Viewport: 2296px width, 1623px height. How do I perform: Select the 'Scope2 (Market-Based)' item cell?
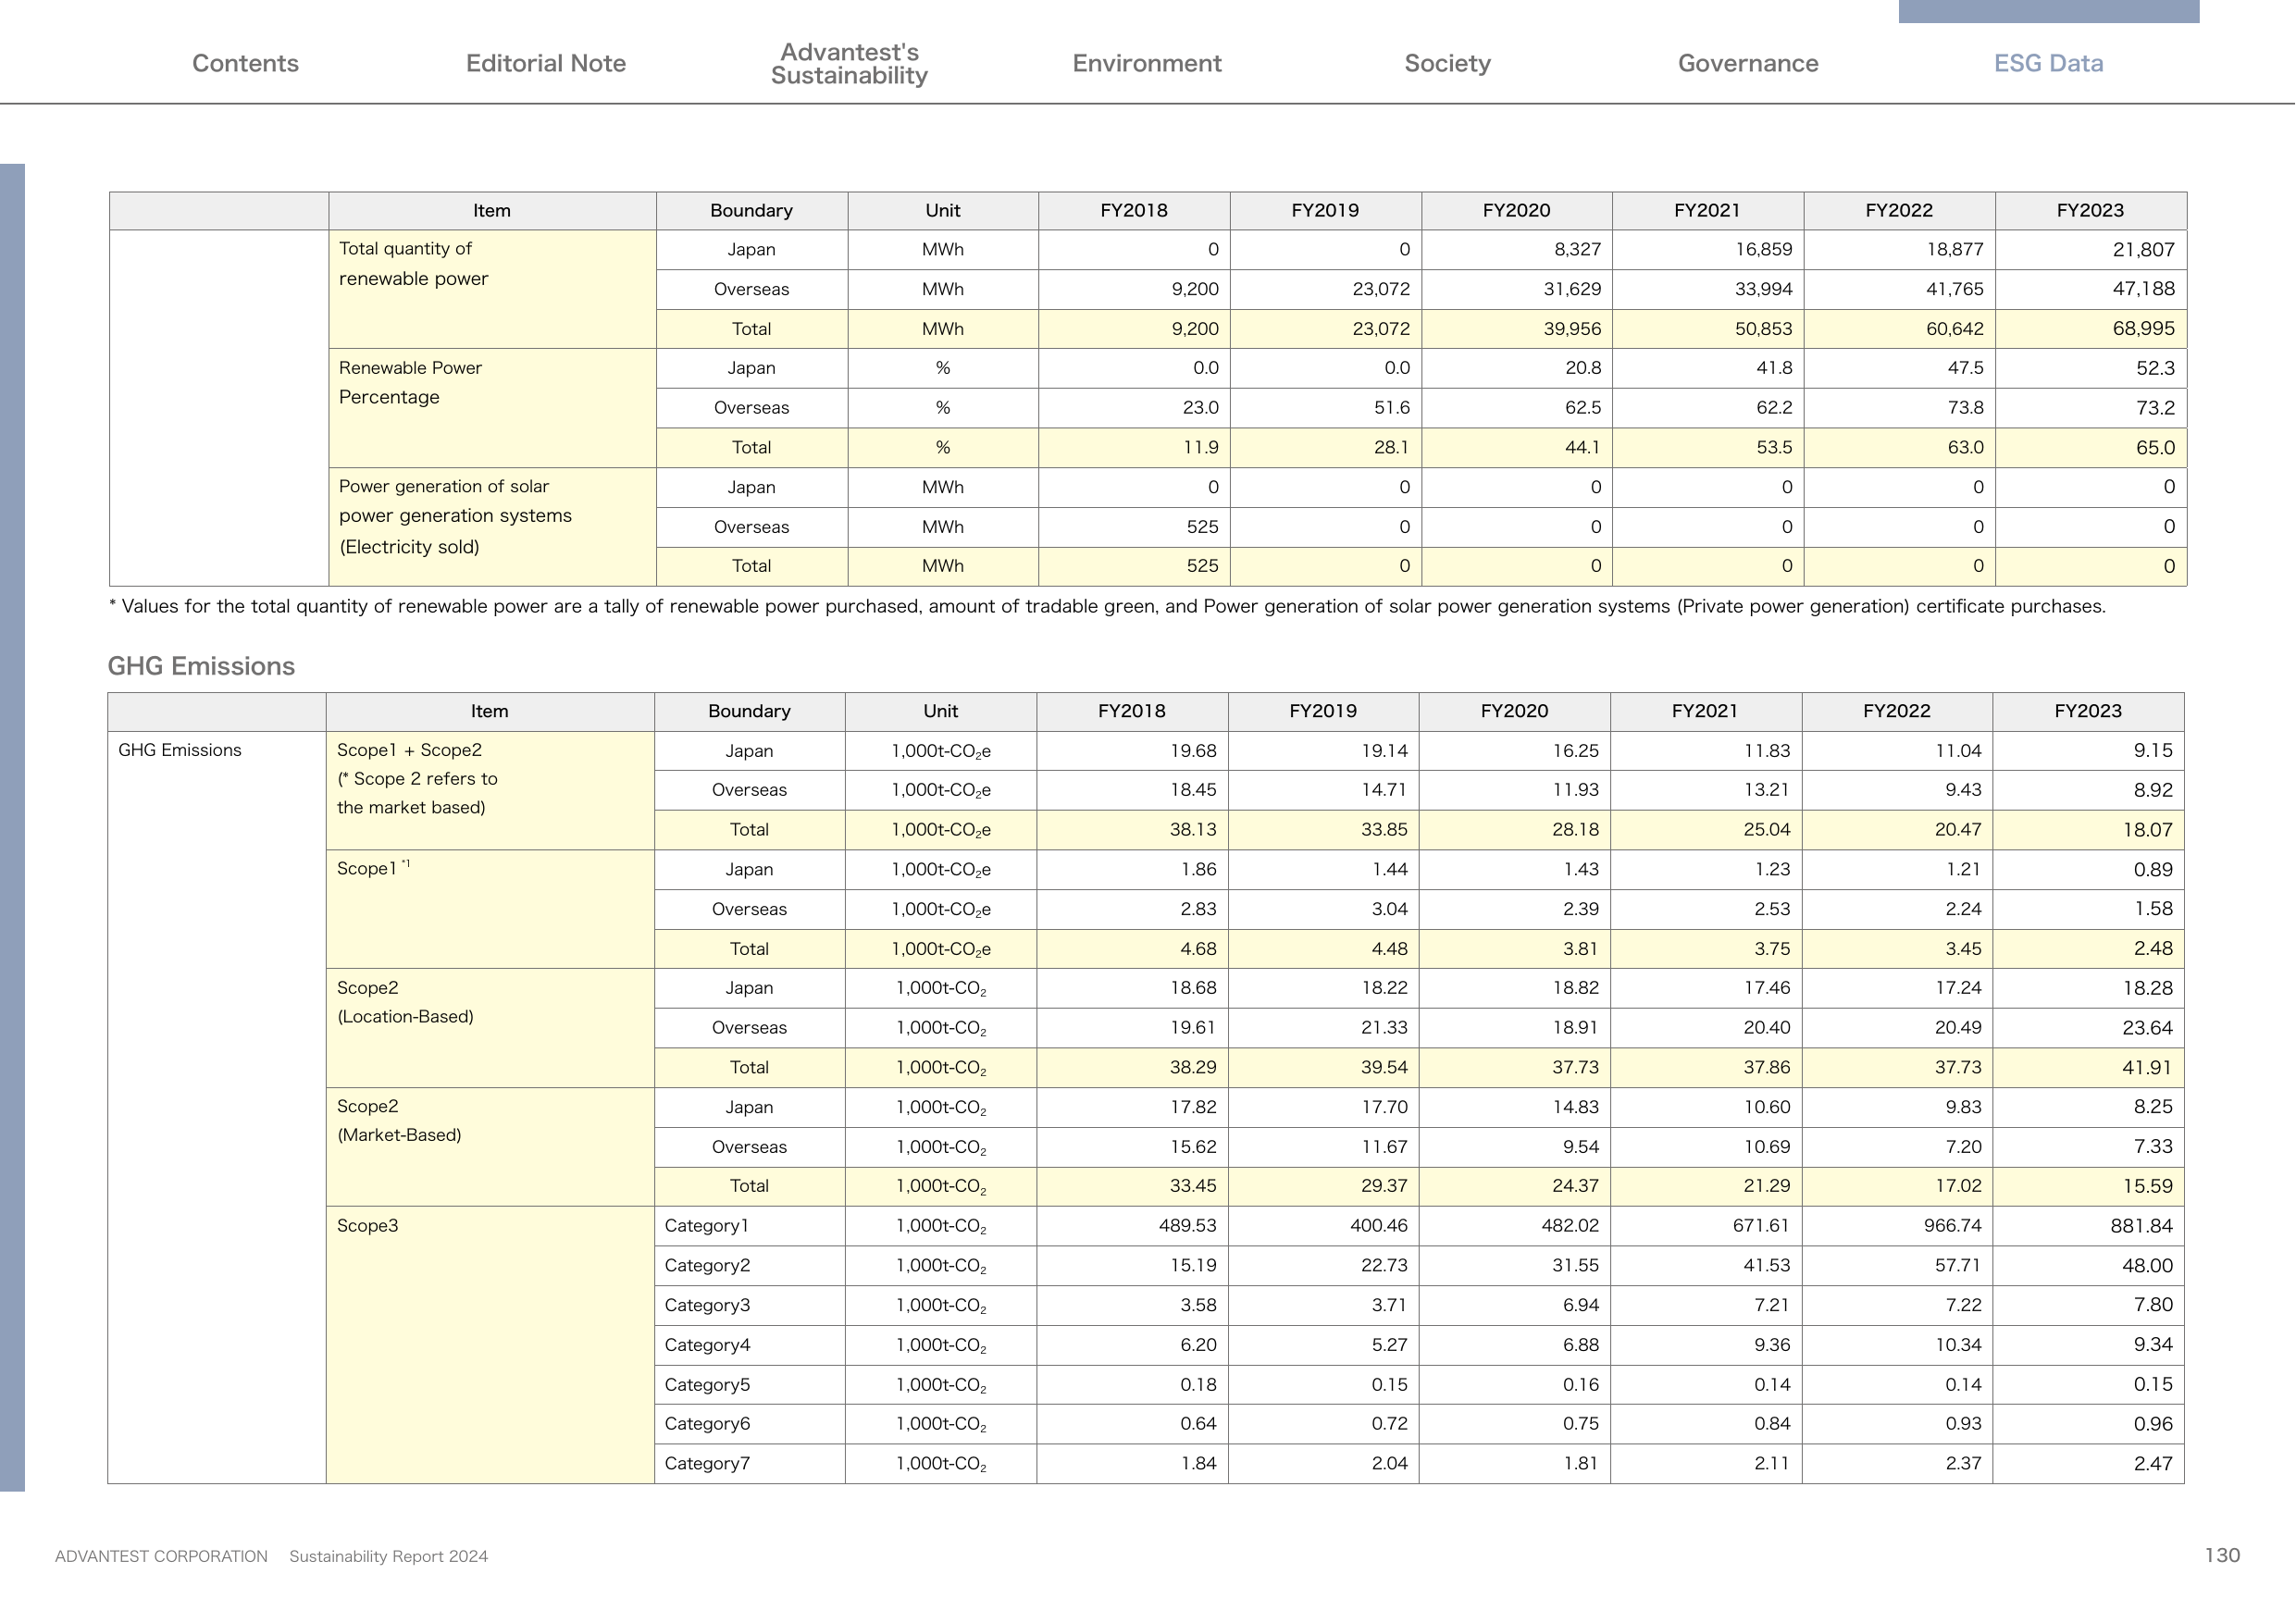click(x=490, y=1147)
